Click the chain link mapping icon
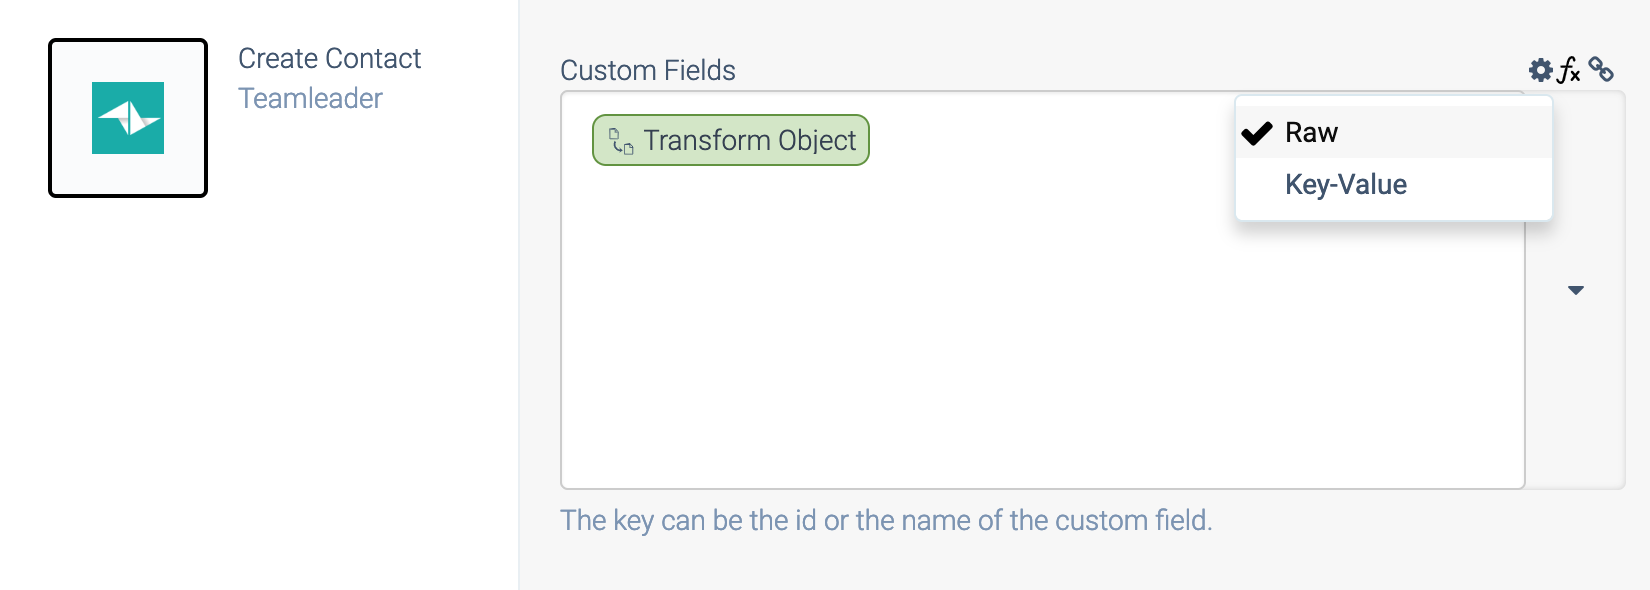 pos(1601,69)
